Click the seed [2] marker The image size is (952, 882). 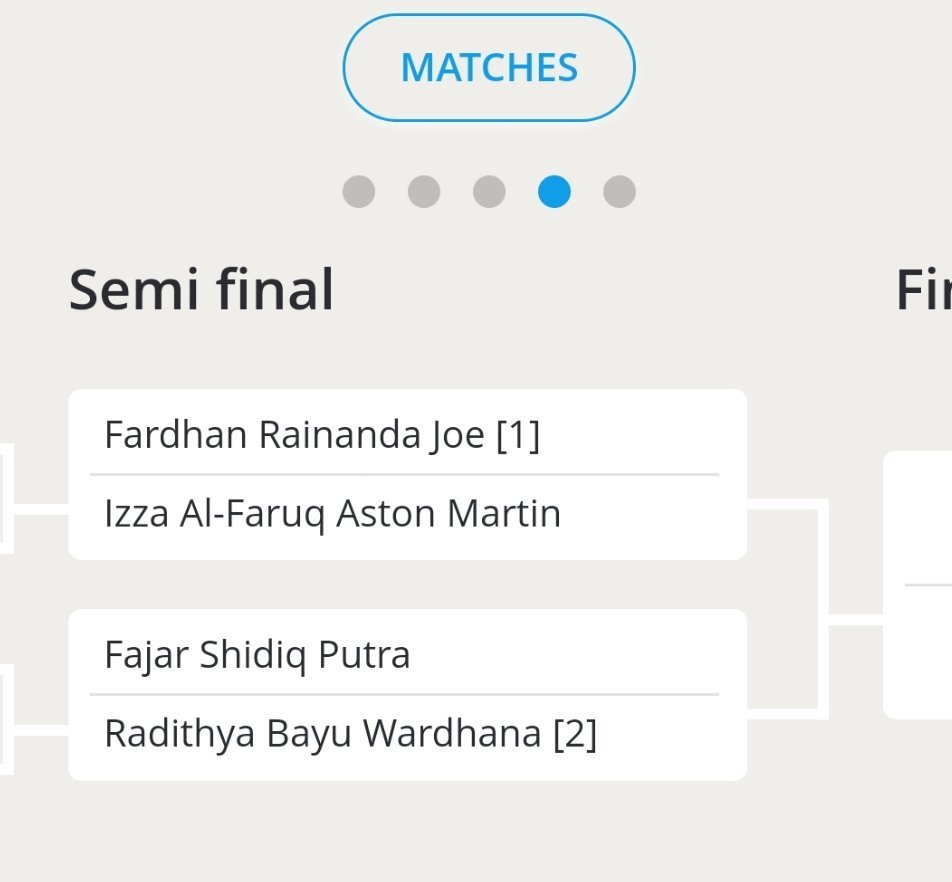point(575,734)
